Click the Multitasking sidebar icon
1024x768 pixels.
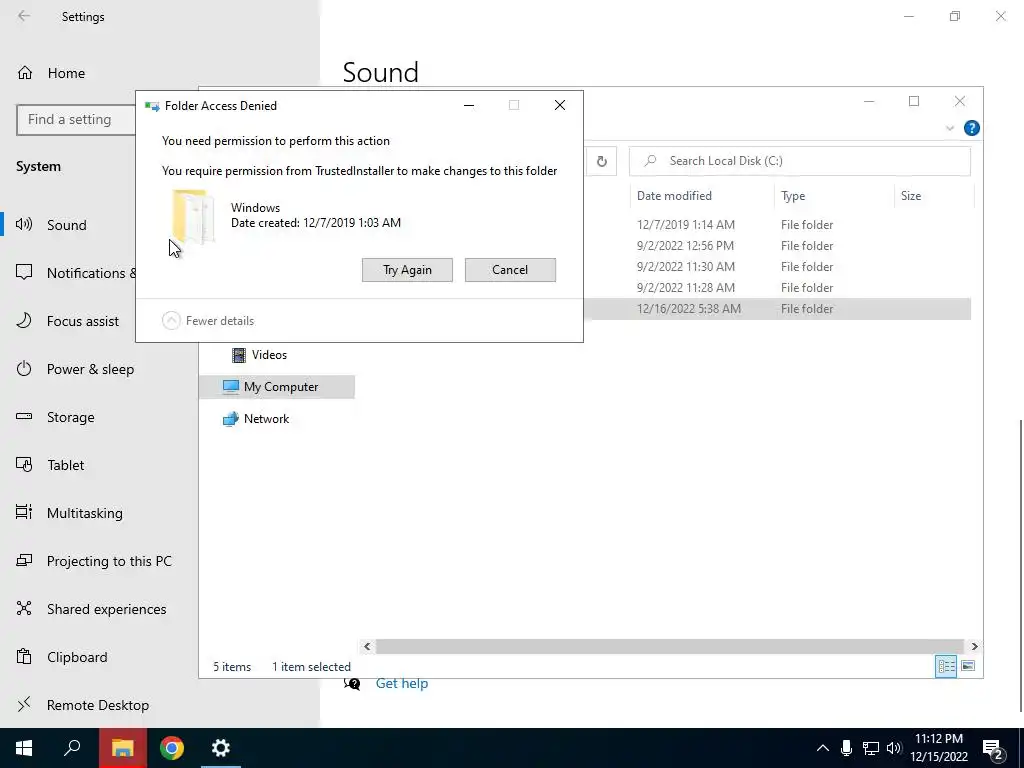[24, 512]
